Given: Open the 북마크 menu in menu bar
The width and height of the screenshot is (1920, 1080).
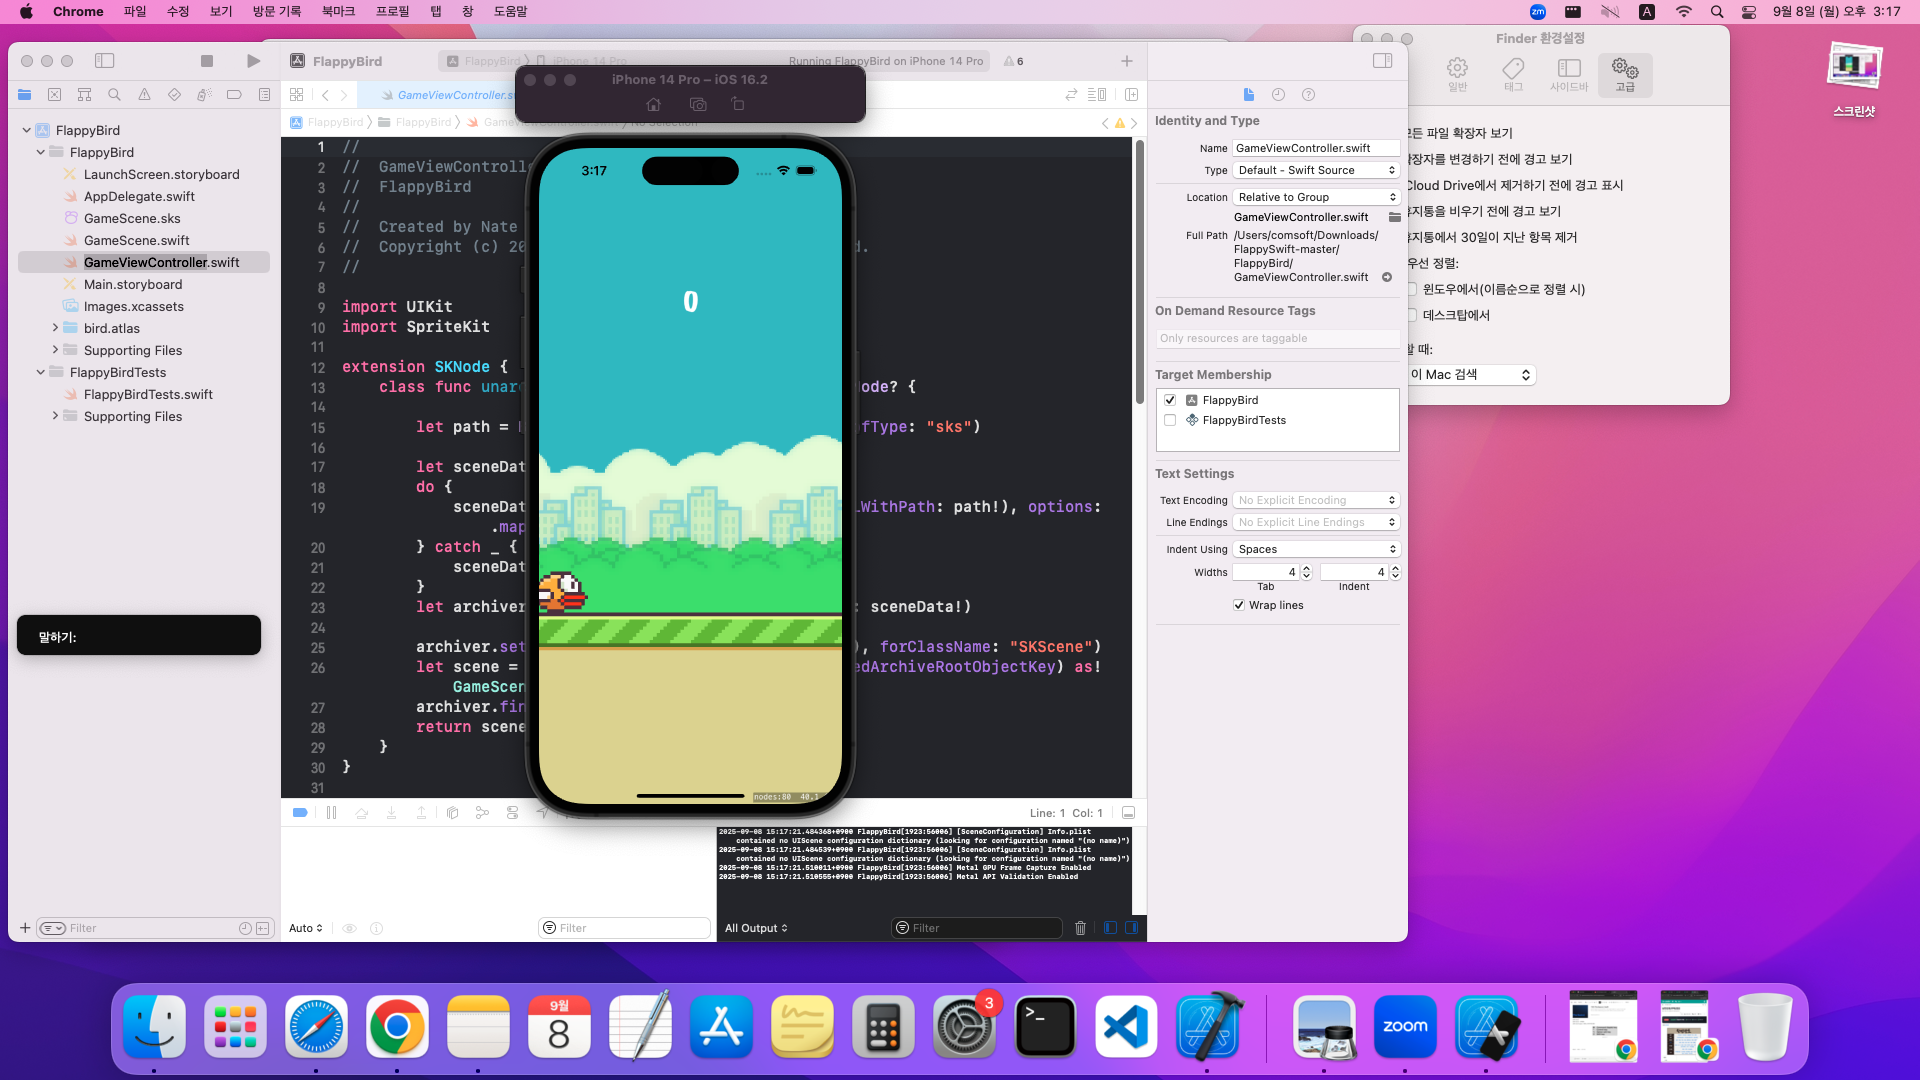Looking at the screenshot, I should click(338, 11).
